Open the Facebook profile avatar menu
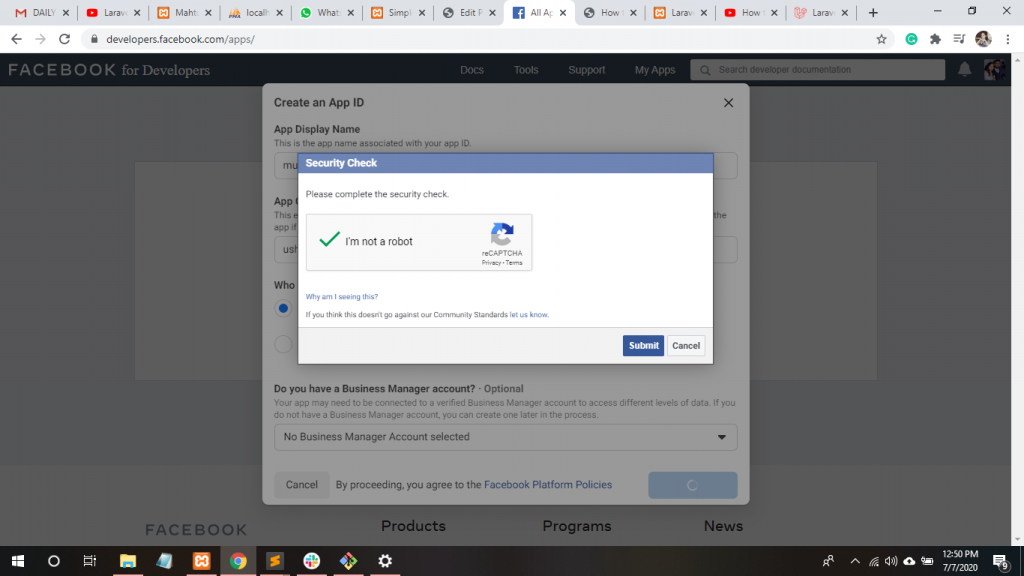Image resolution: width=1024 pixels, height=576 pixels. click(995, 69)
